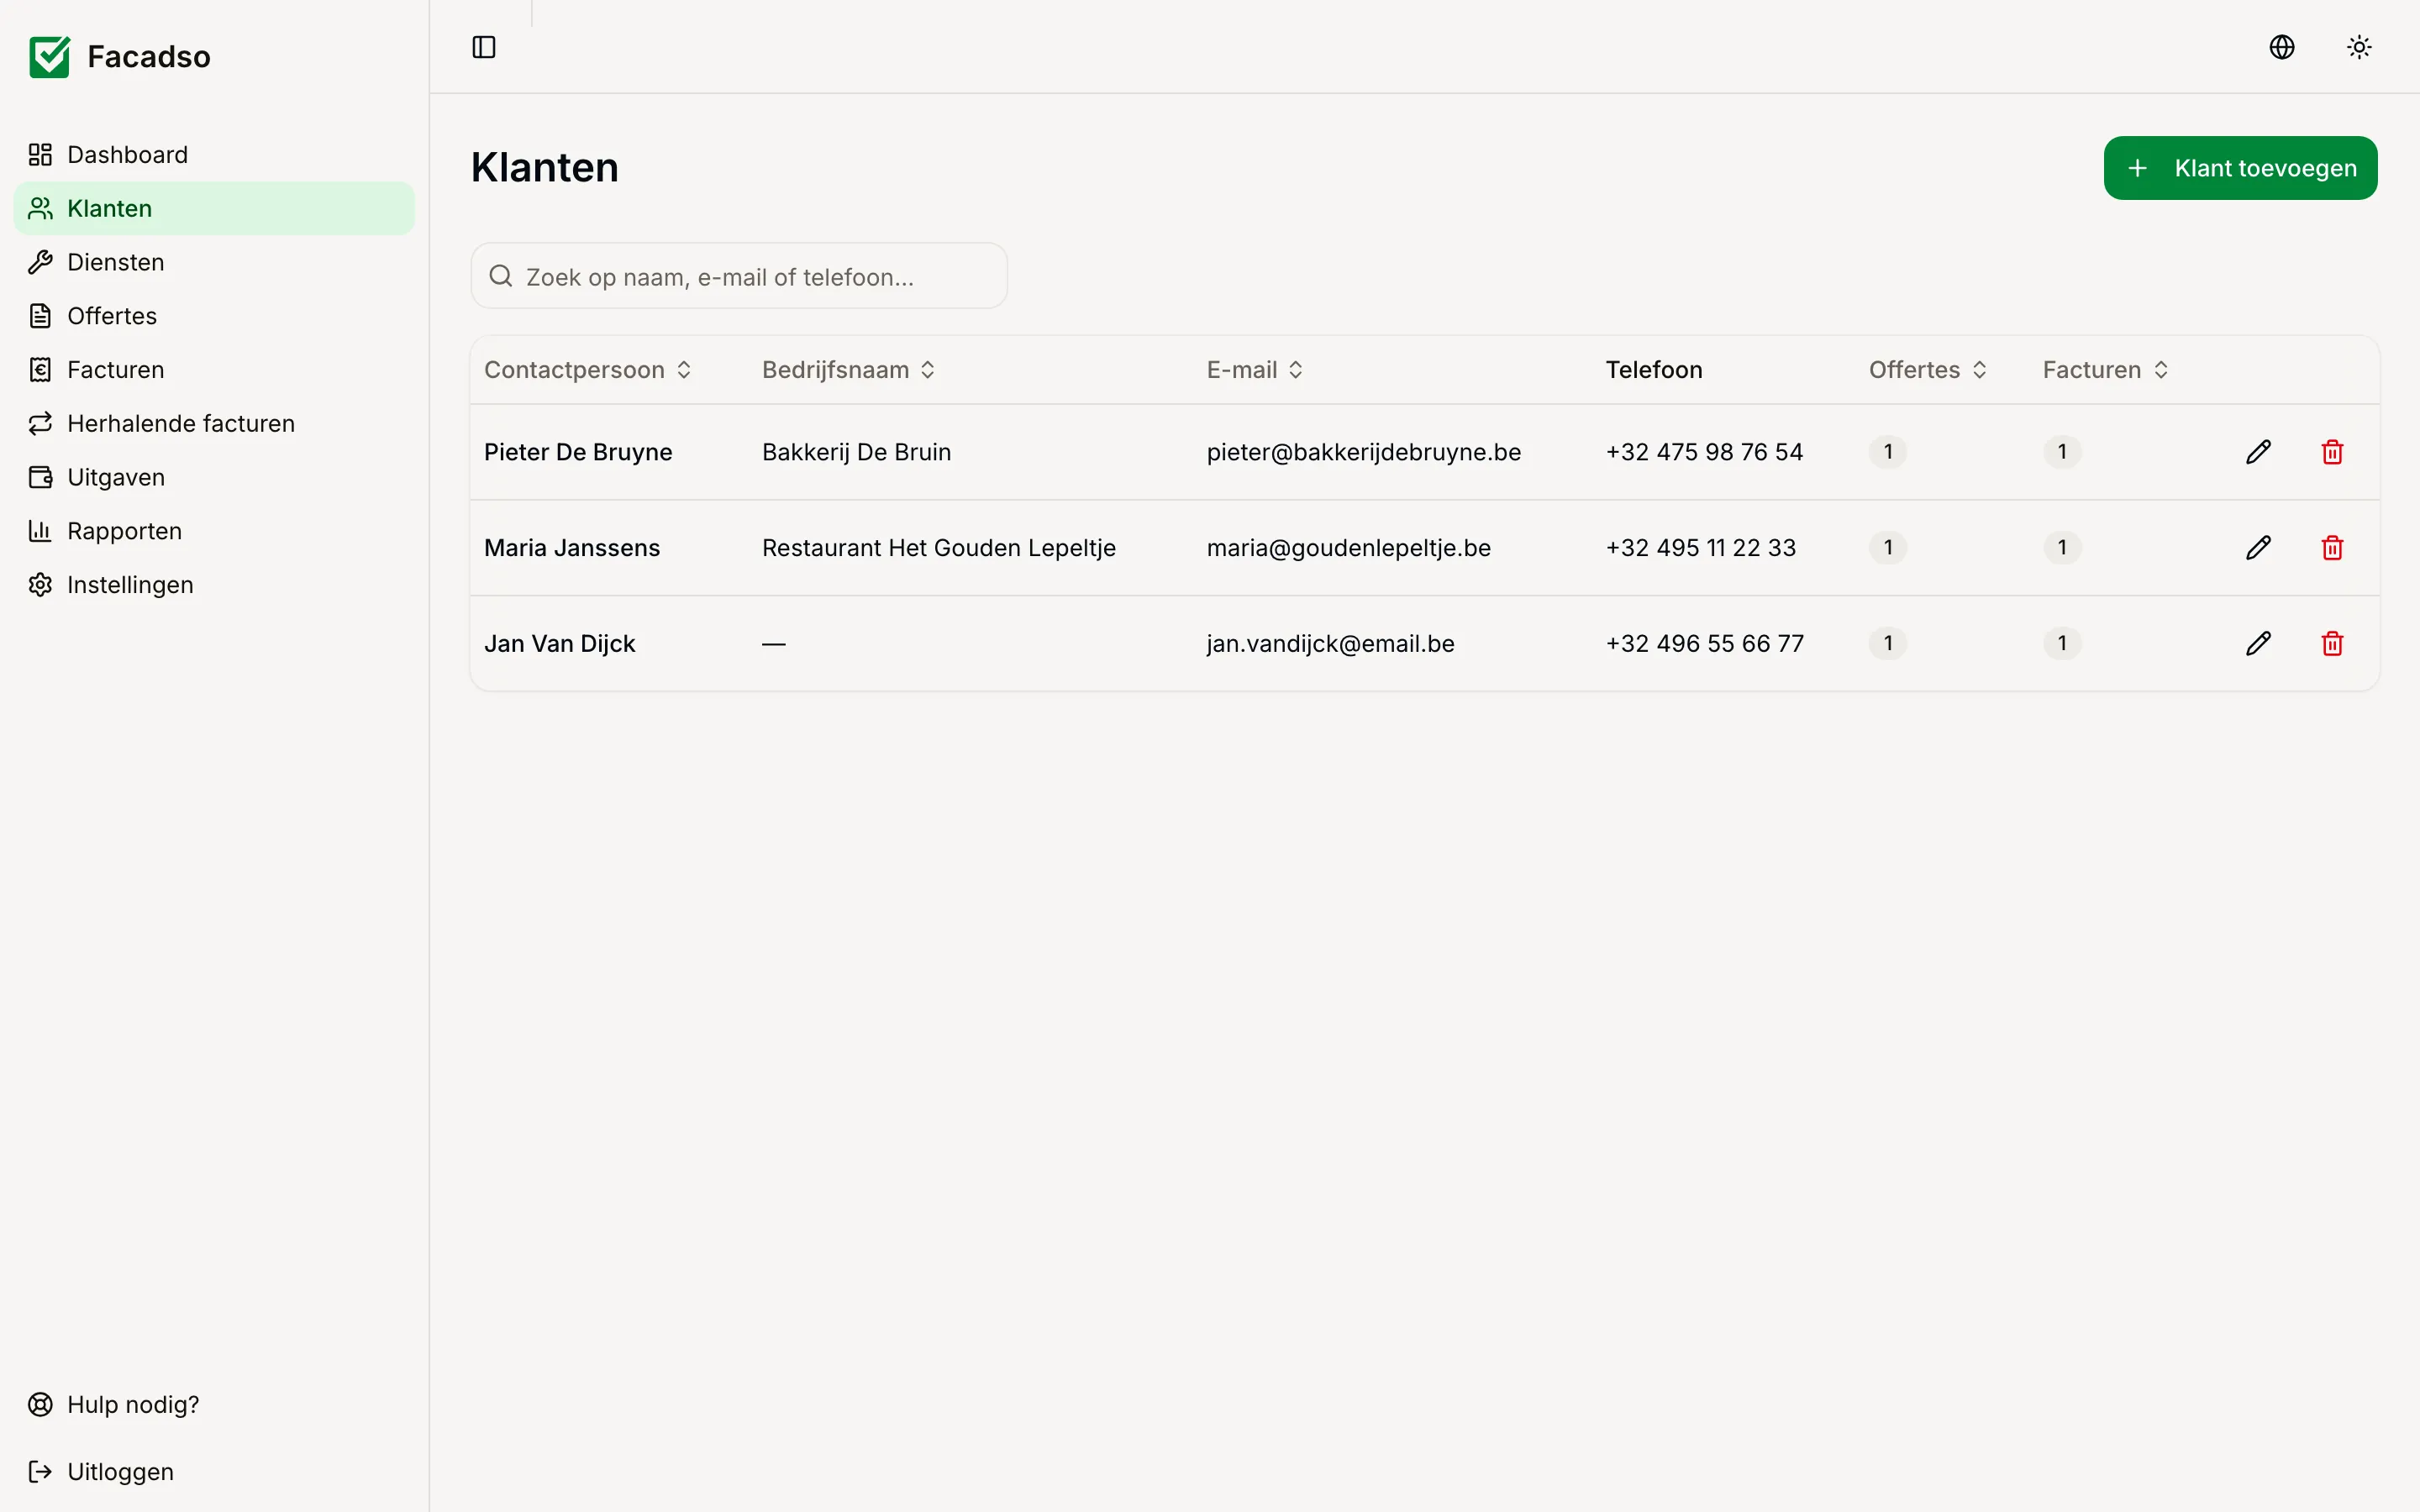This screenshot has height=1512, width=2420.
Task: Sort by Facturen column header
Action: click(2106, 370)
